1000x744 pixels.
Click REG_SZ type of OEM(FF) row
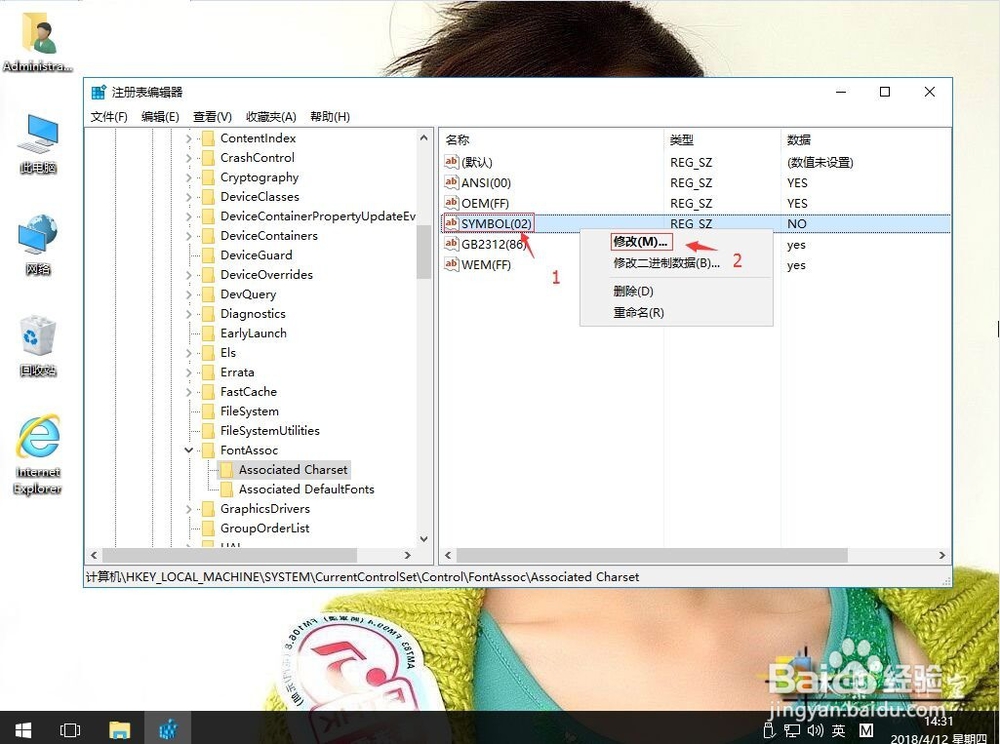coord(691,203)
